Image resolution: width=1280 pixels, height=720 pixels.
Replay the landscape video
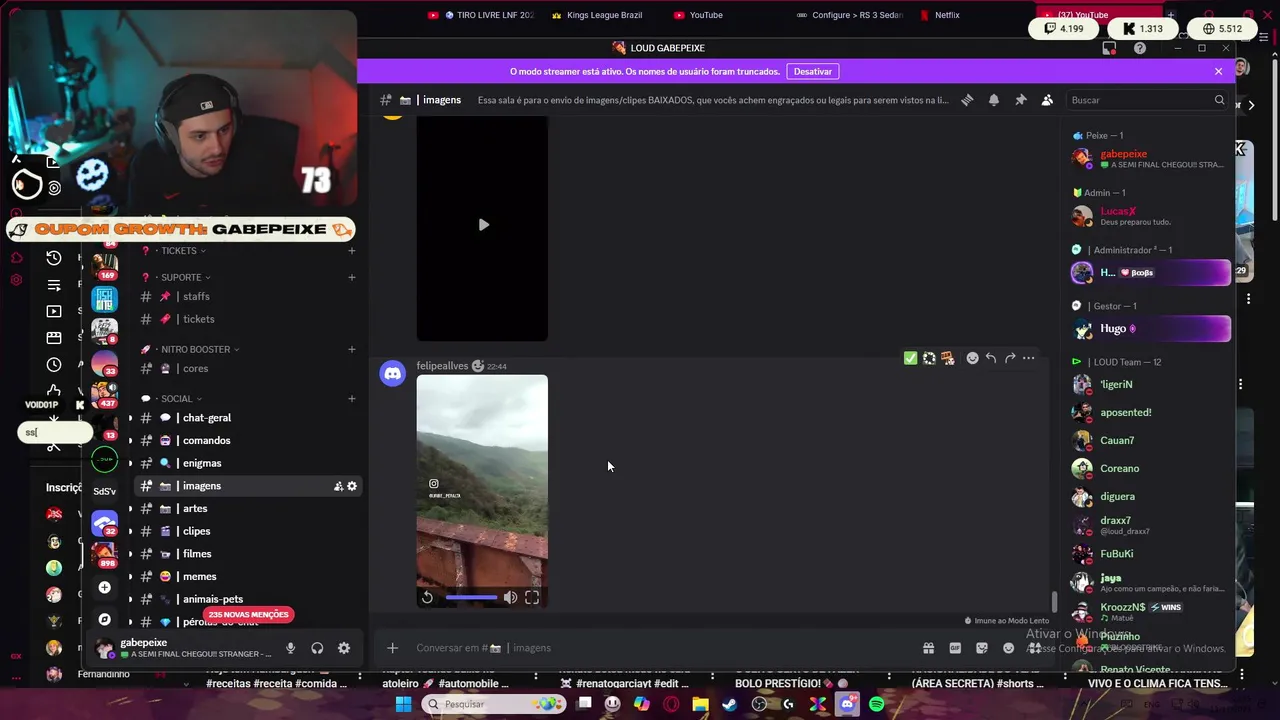(427, 597)
